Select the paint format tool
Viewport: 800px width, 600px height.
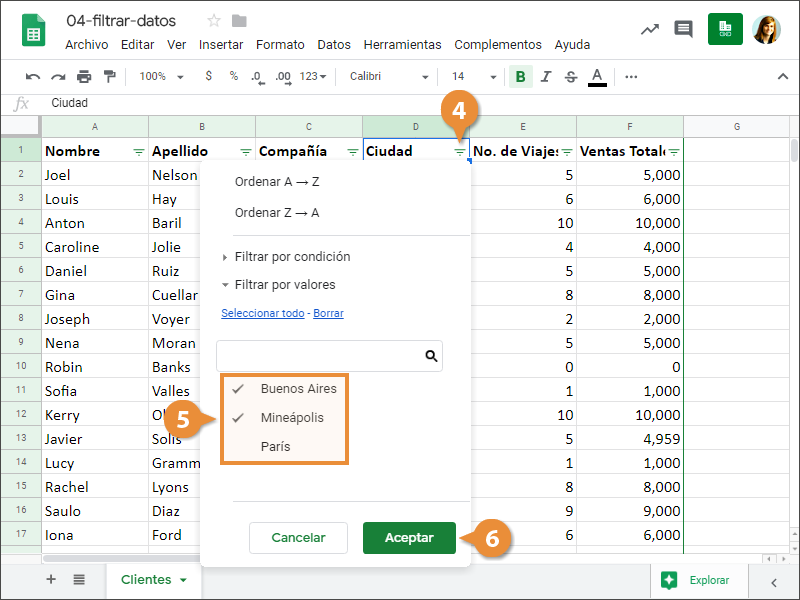(x=109, y=77)
